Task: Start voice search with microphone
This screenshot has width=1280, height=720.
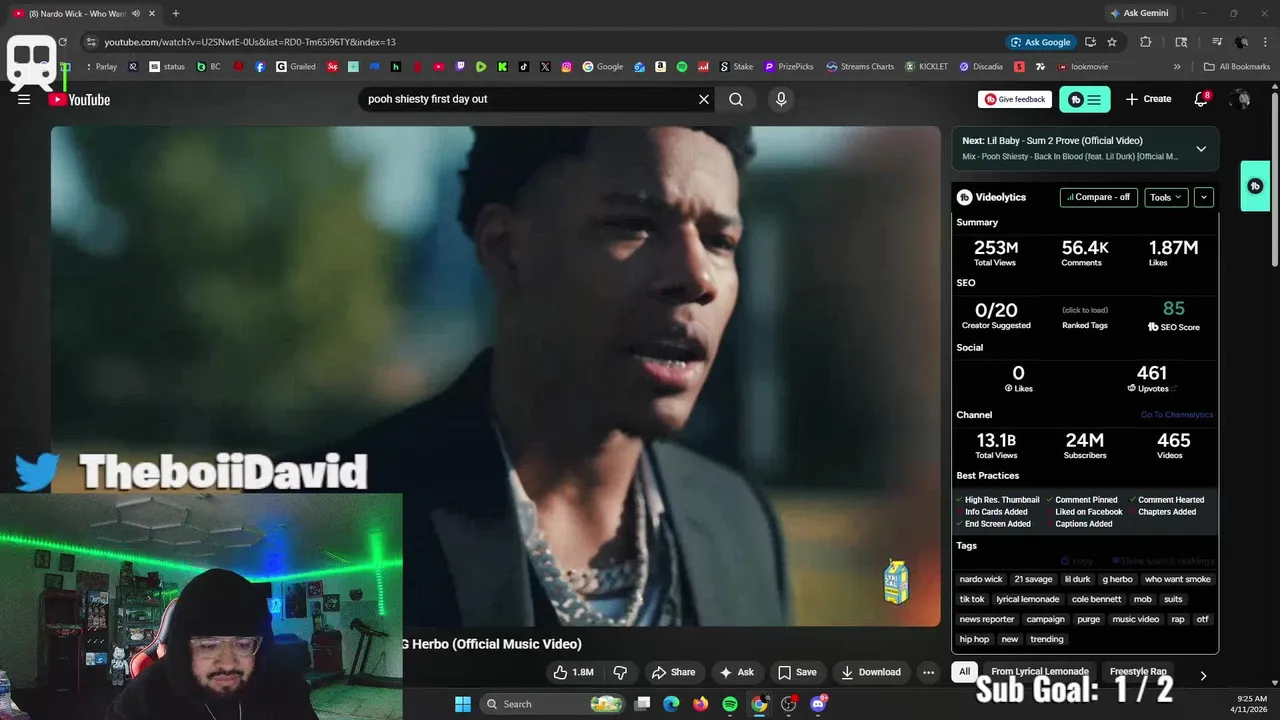Action: (781, 99)
